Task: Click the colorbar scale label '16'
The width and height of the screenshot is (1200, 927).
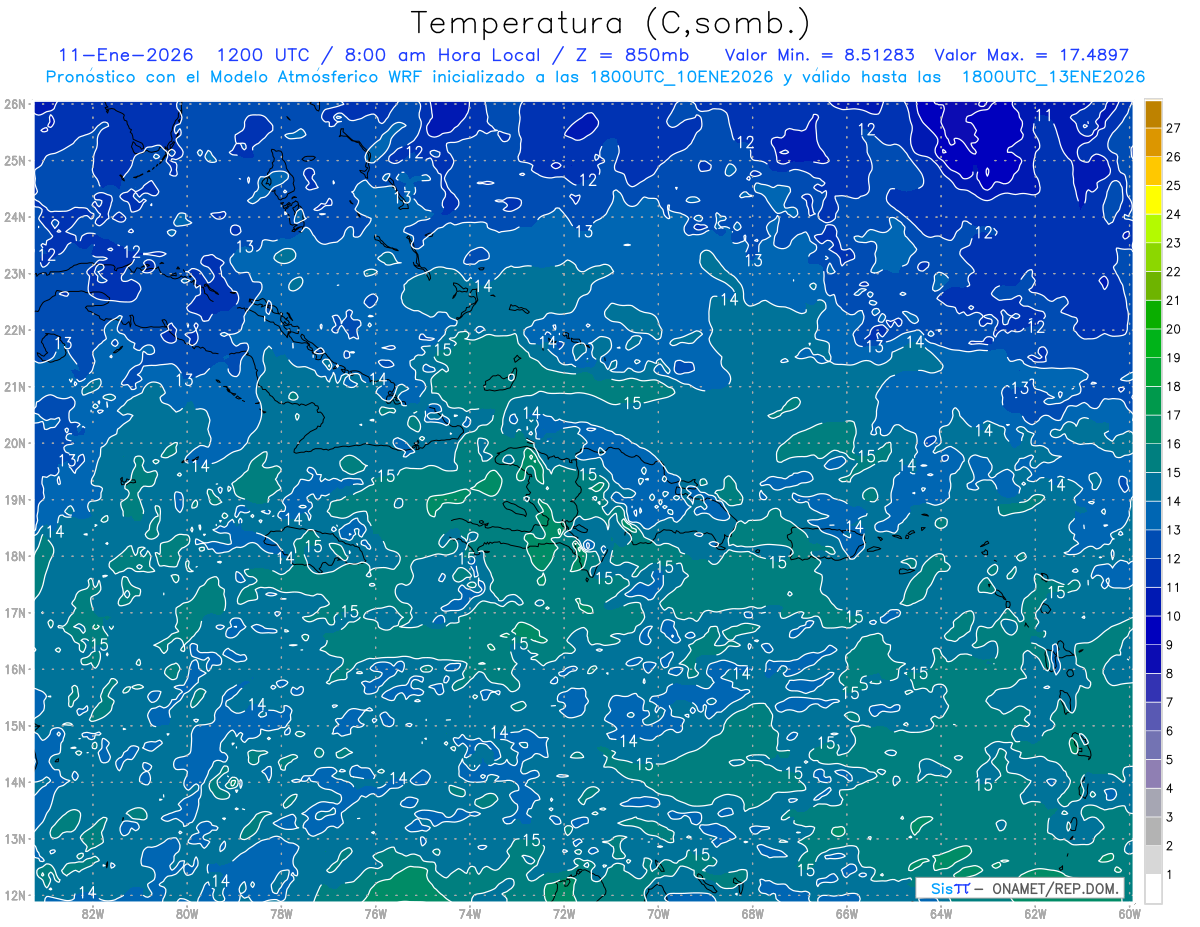Action: (x=1174, y=444)
